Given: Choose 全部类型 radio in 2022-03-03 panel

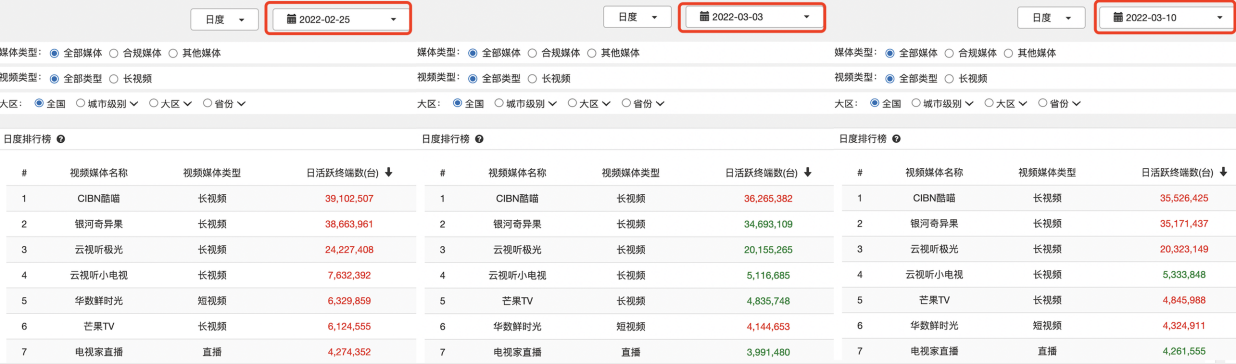Looking at the screenshot, I should (x=473, y=78).
